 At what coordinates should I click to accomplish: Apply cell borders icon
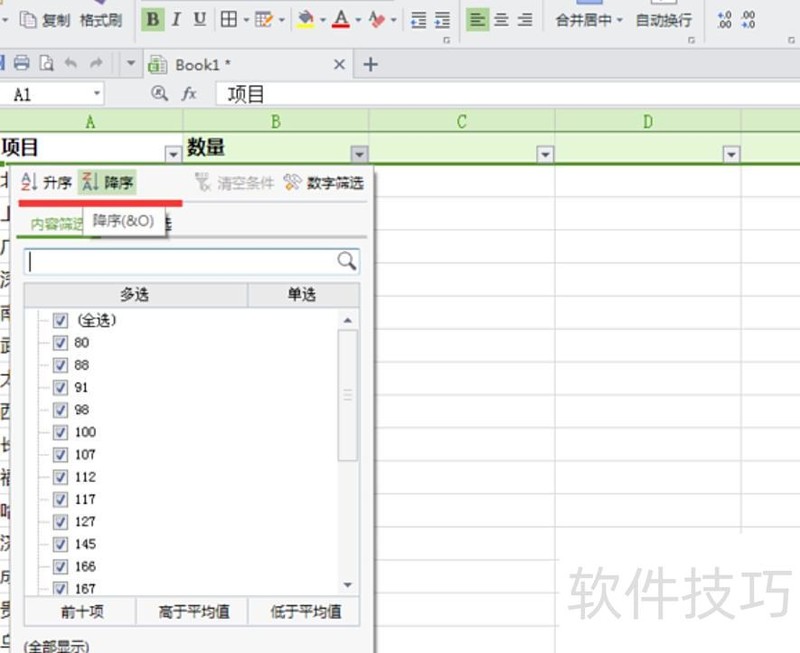(x=229, y=19)
